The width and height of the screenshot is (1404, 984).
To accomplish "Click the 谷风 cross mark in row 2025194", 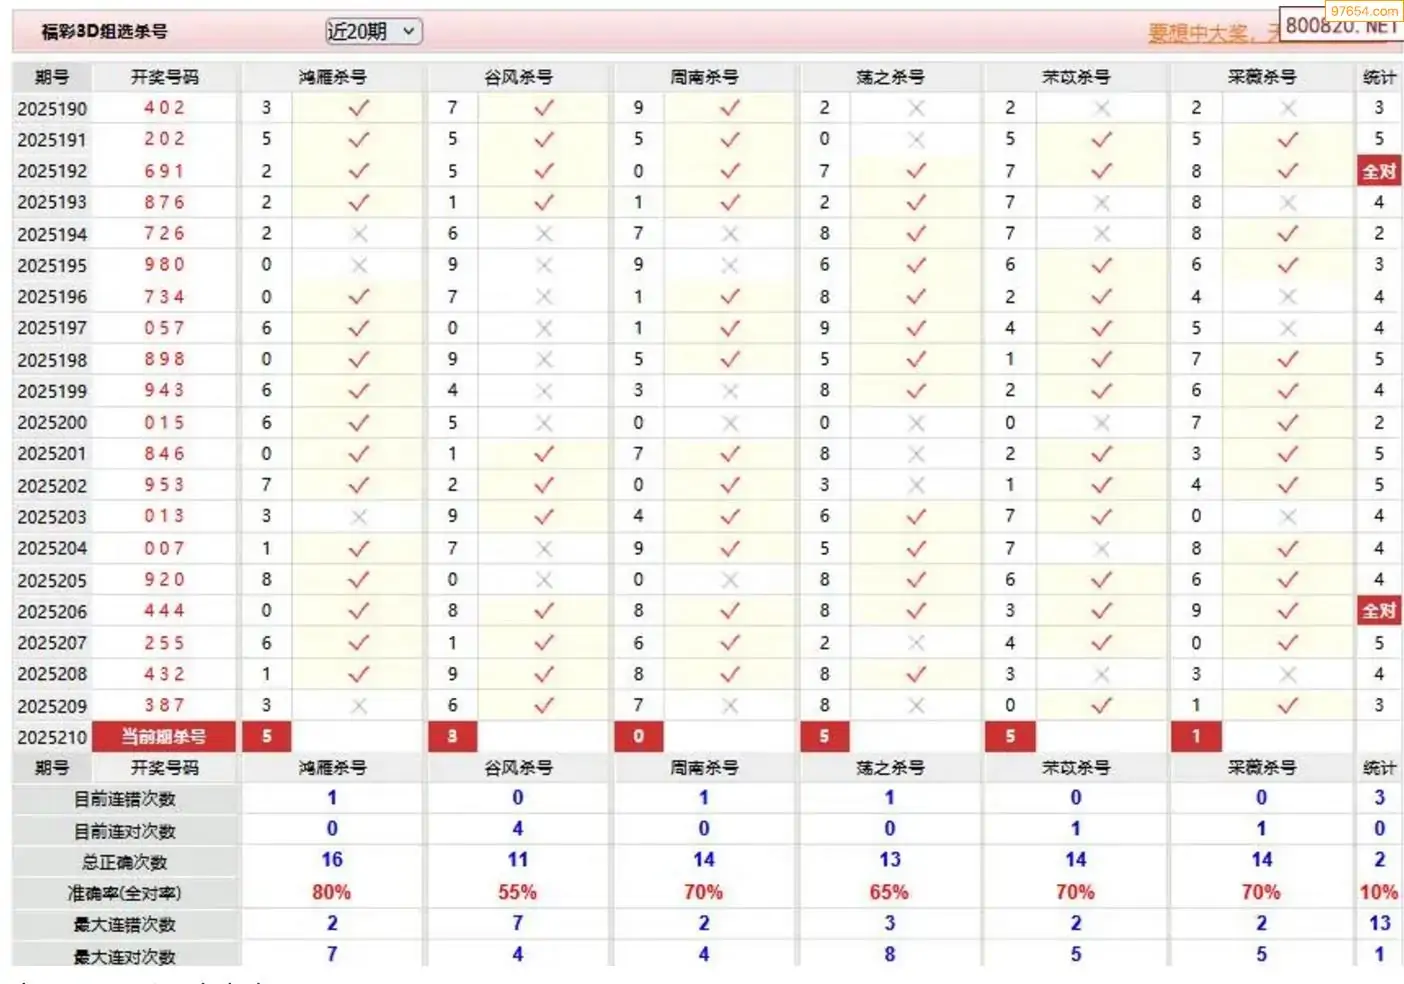I will pos(544,234).
